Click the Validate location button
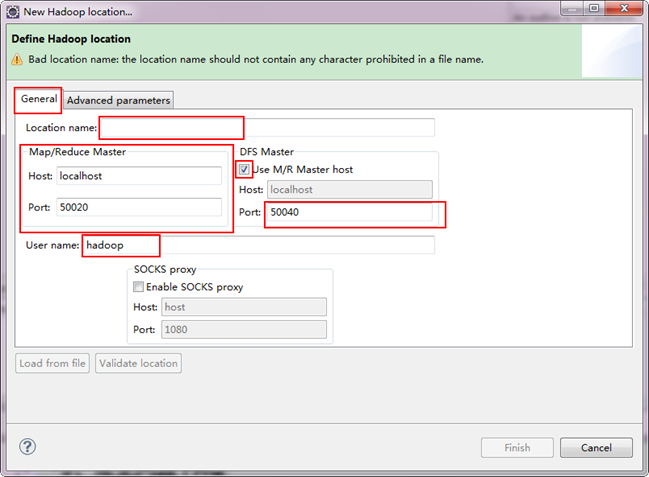Image resolution: width=649 pixels, height=477 pixels. coord(138,363)
